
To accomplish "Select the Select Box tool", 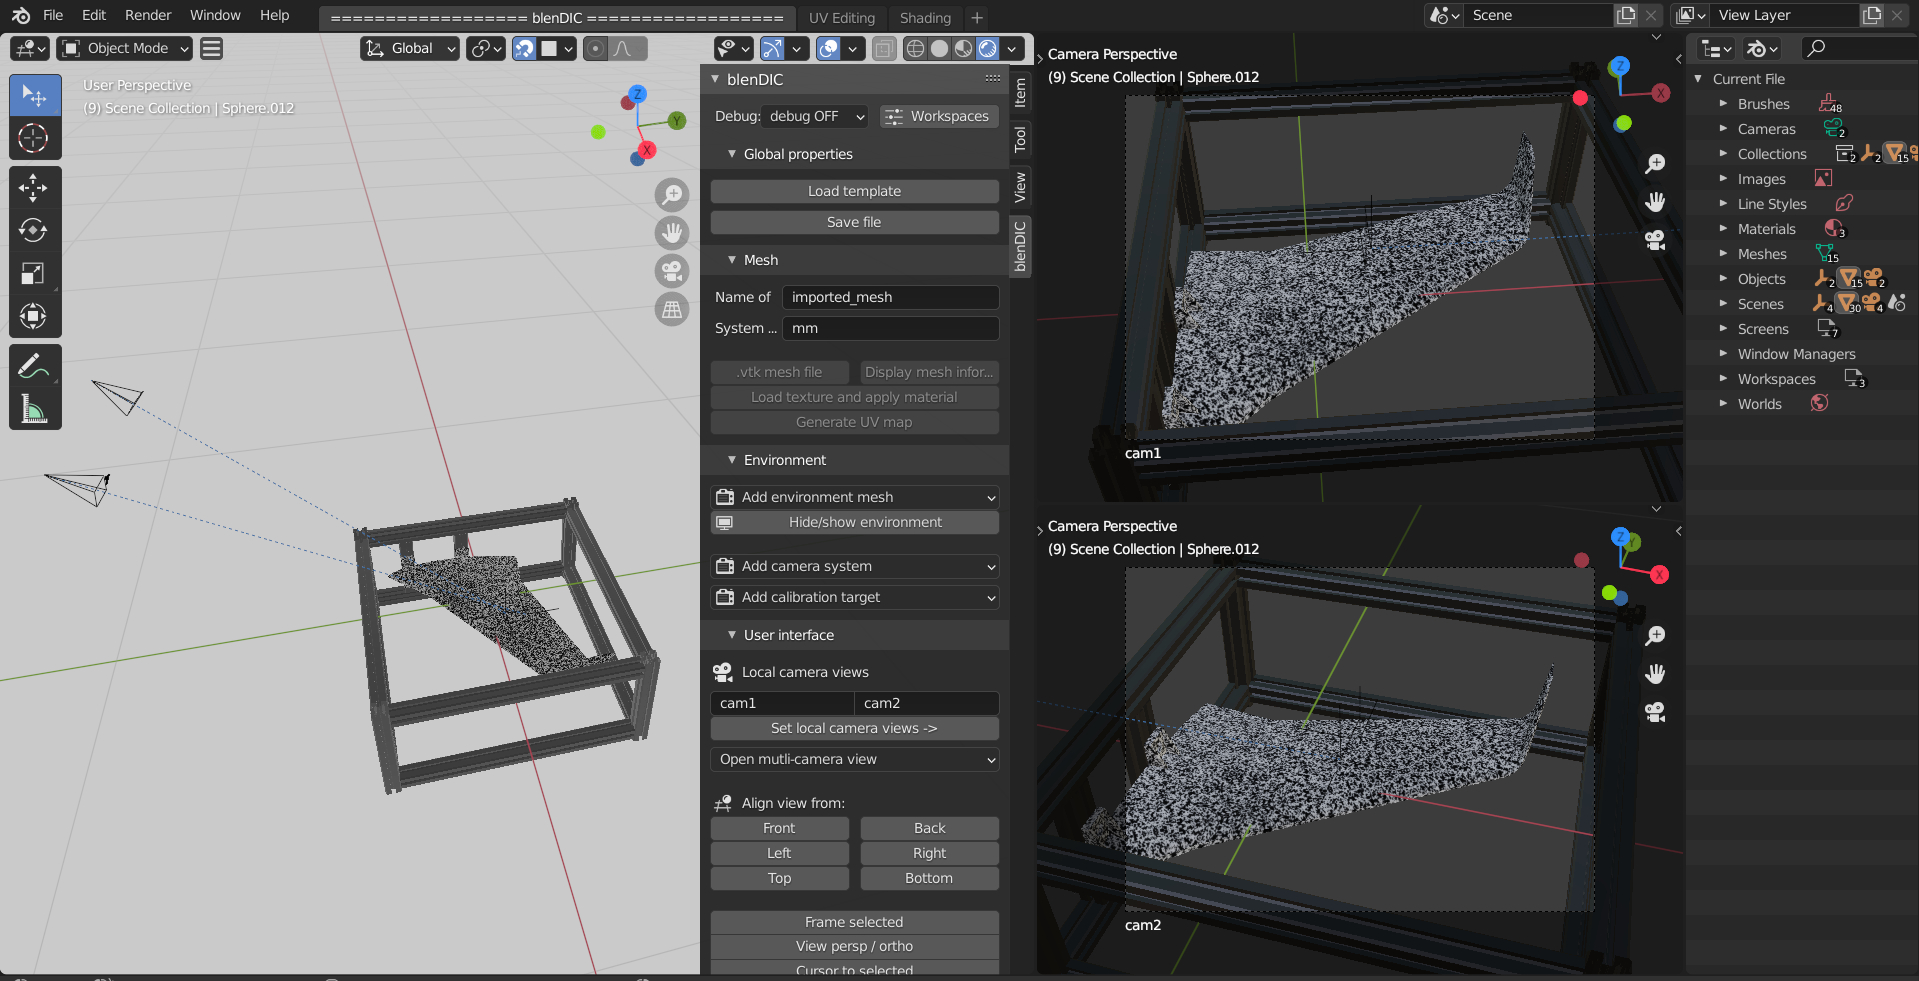I will 35,96.
